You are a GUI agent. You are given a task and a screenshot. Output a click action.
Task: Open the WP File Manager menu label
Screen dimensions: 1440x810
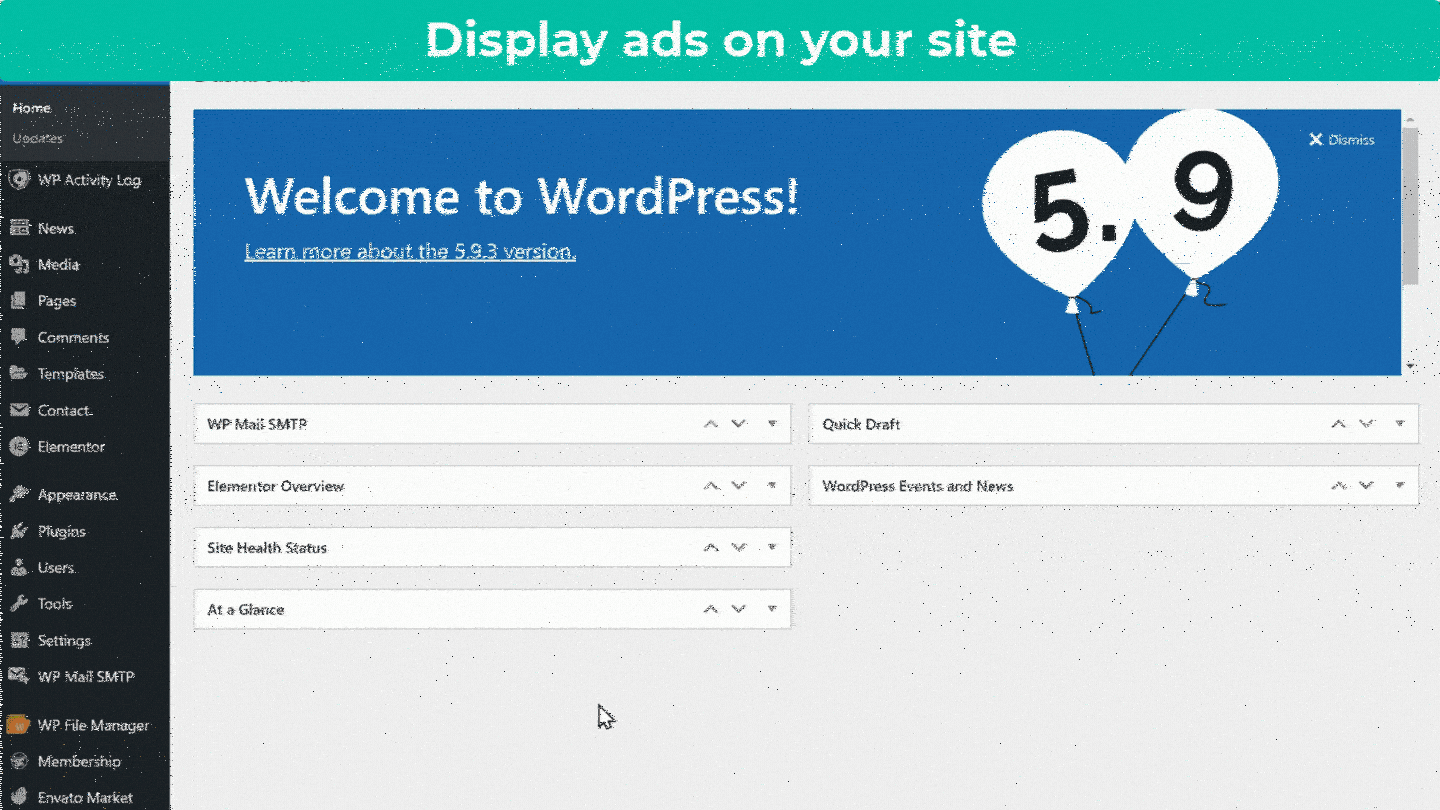tap(93, 725)
